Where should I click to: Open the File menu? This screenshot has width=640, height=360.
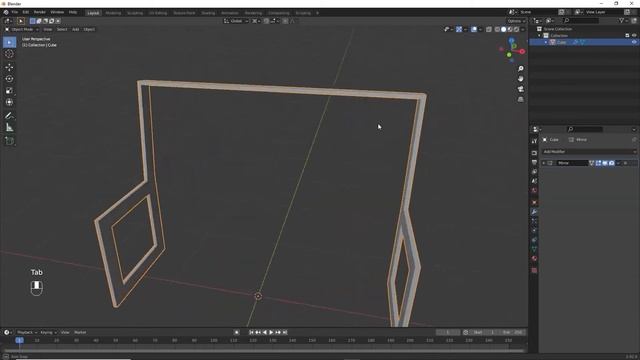tap(15, 12)
